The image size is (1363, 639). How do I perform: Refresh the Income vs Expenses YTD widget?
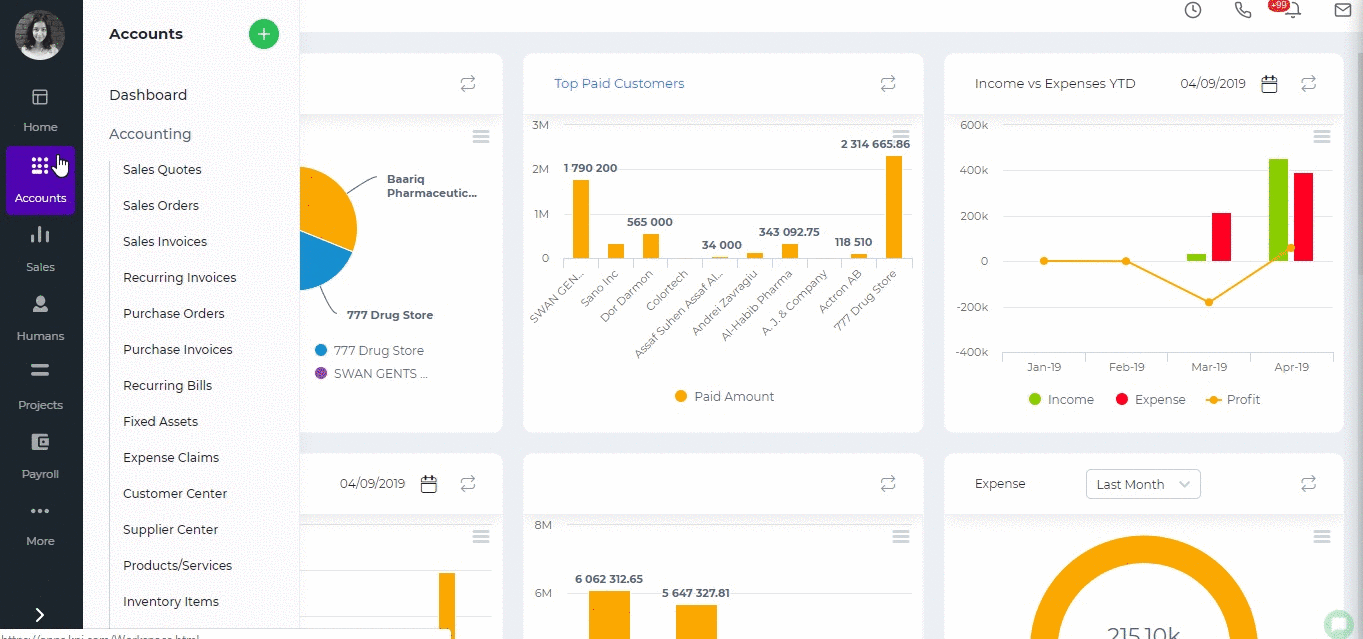click(x=1308, y=84)
